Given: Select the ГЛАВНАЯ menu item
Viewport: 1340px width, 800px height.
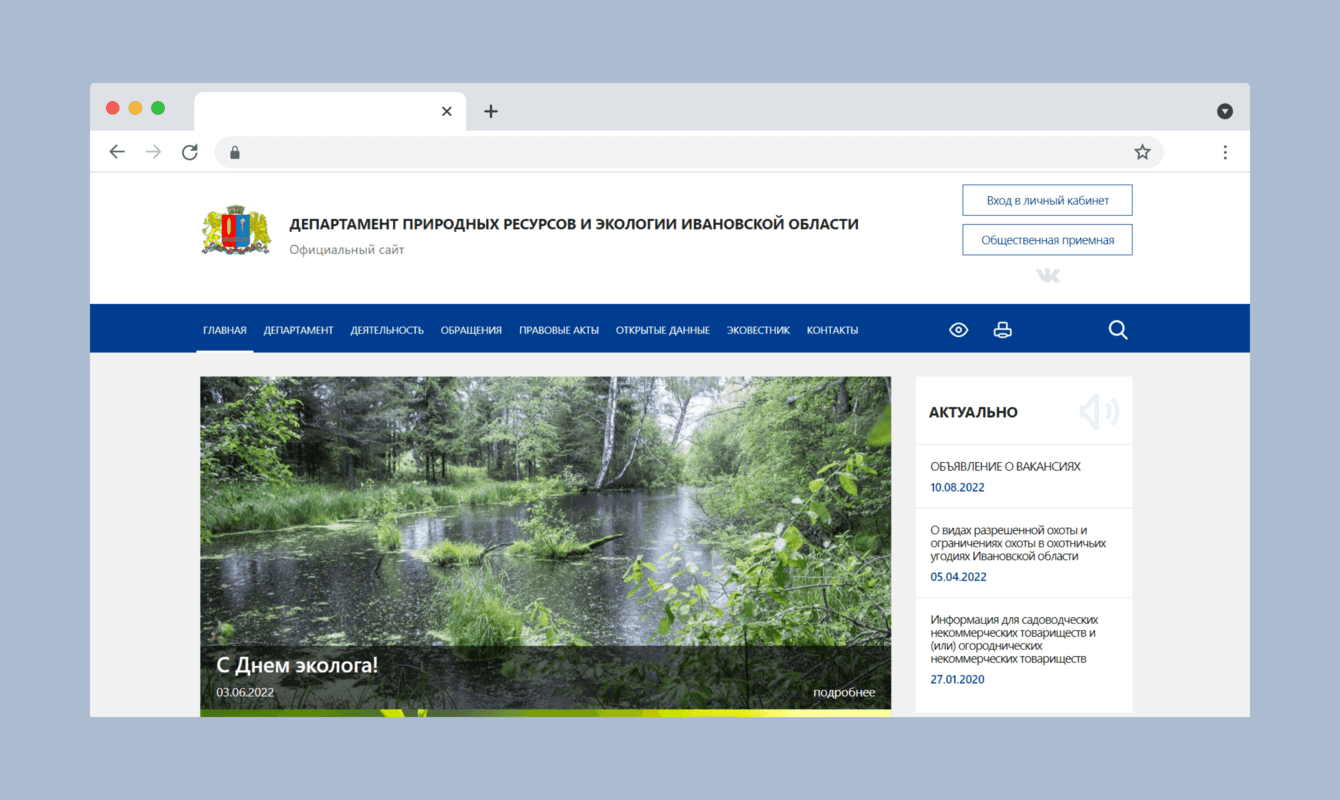Looking at the screenshot, I should point(225,330).
